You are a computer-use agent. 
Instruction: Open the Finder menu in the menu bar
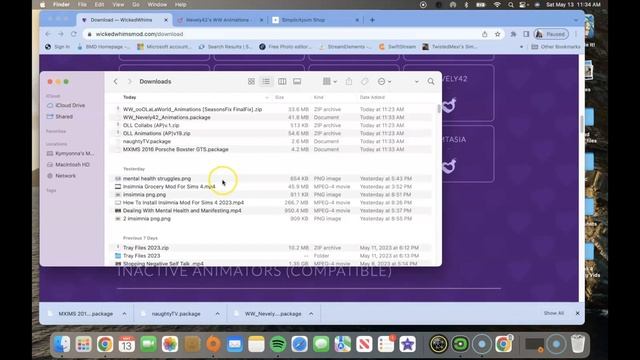(61, 5)
